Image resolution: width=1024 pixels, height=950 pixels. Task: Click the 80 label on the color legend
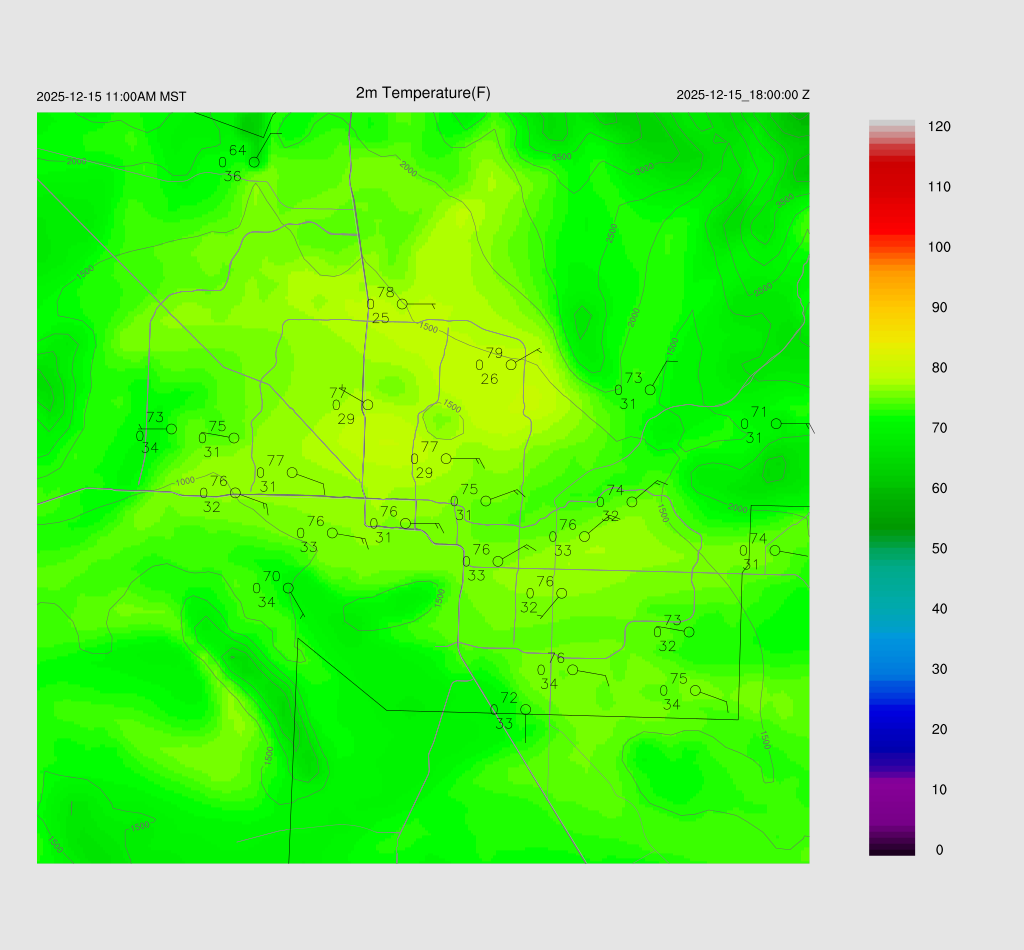tap(939, 368)
